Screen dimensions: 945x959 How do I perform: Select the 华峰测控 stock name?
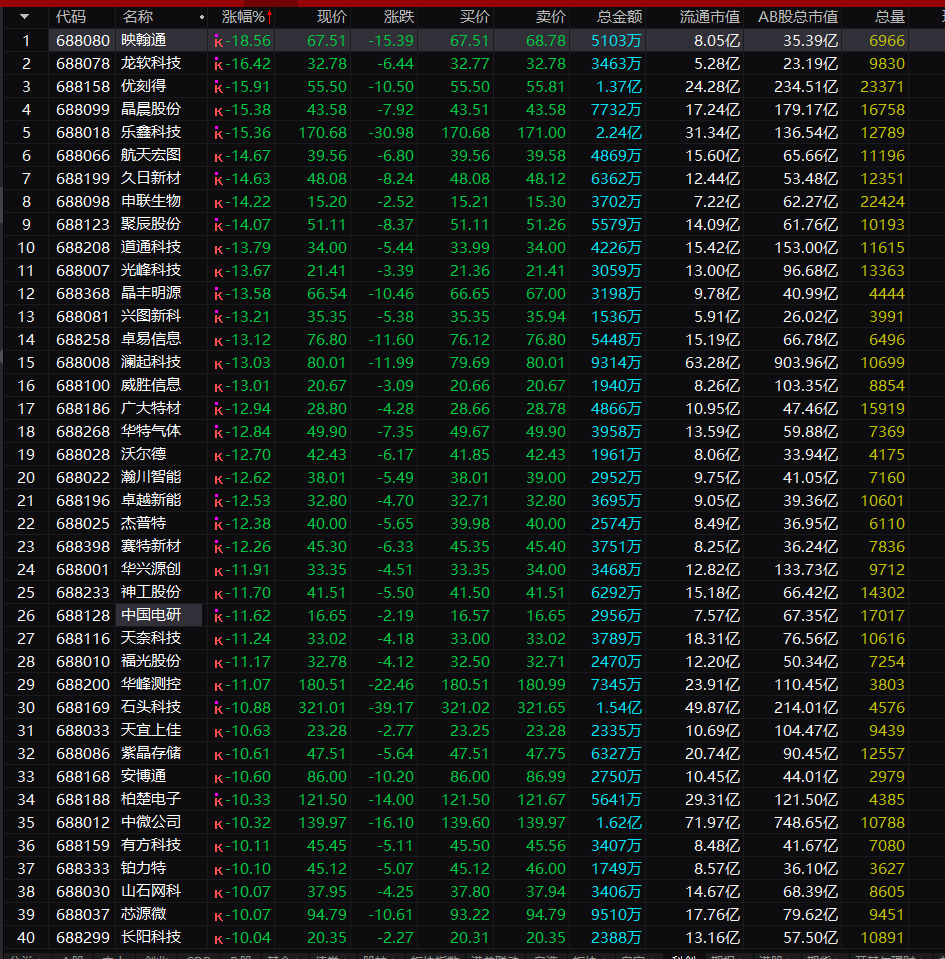[151, 684]
